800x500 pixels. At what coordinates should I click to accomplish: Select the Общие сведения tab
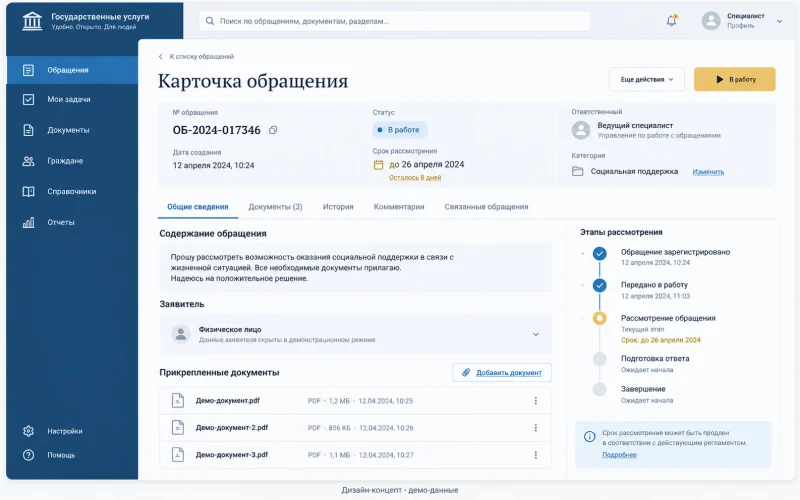[198, 207]
